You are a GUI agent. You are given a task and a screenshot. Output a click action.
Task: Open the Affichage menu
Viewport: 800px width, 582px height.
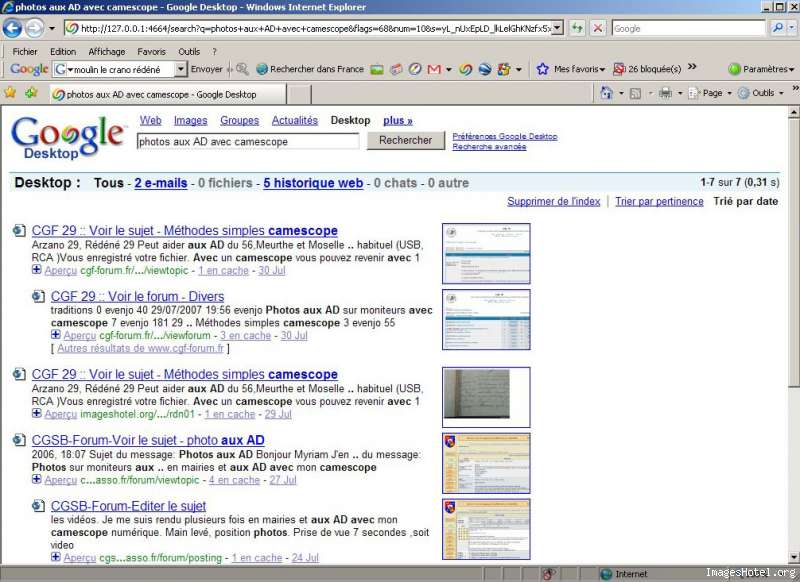coord(107,52)
